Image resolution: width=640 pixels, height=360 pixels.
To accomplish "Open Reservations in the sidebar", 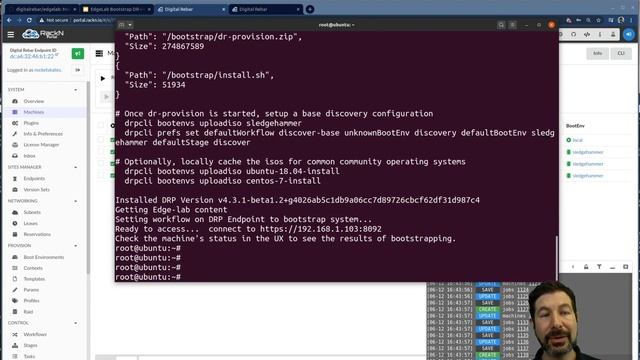I will click(x=37, y=235).
